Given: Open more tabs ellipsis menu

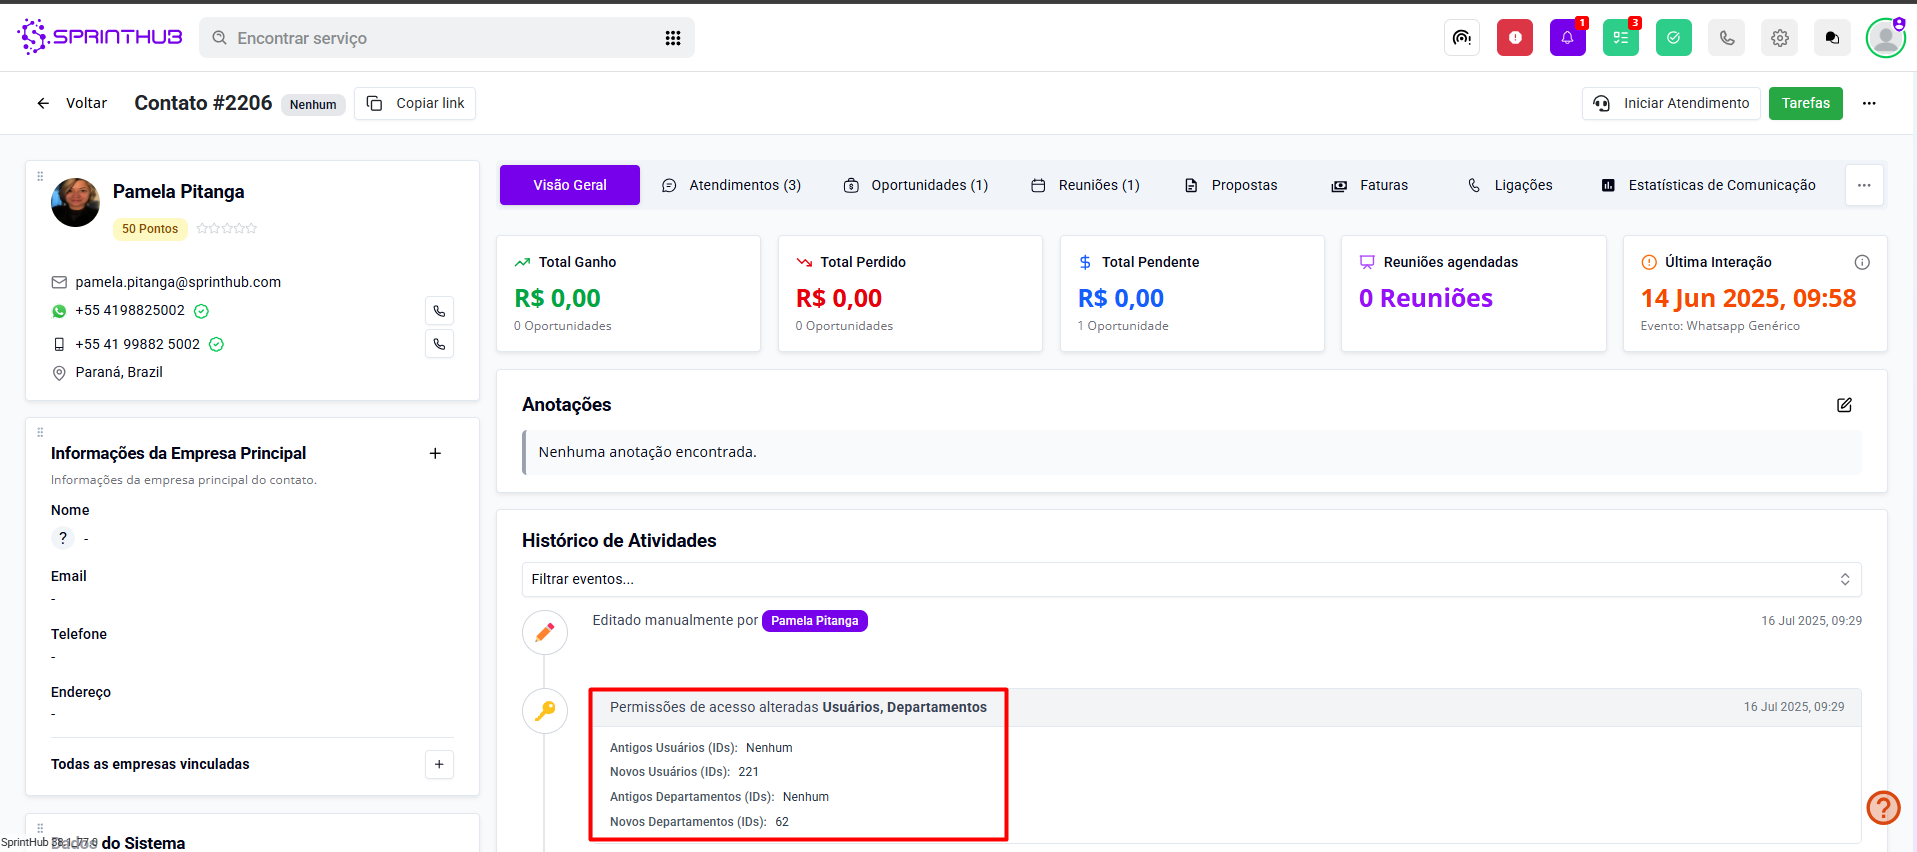Looking at the screenshot, I should coord(1863,185).
